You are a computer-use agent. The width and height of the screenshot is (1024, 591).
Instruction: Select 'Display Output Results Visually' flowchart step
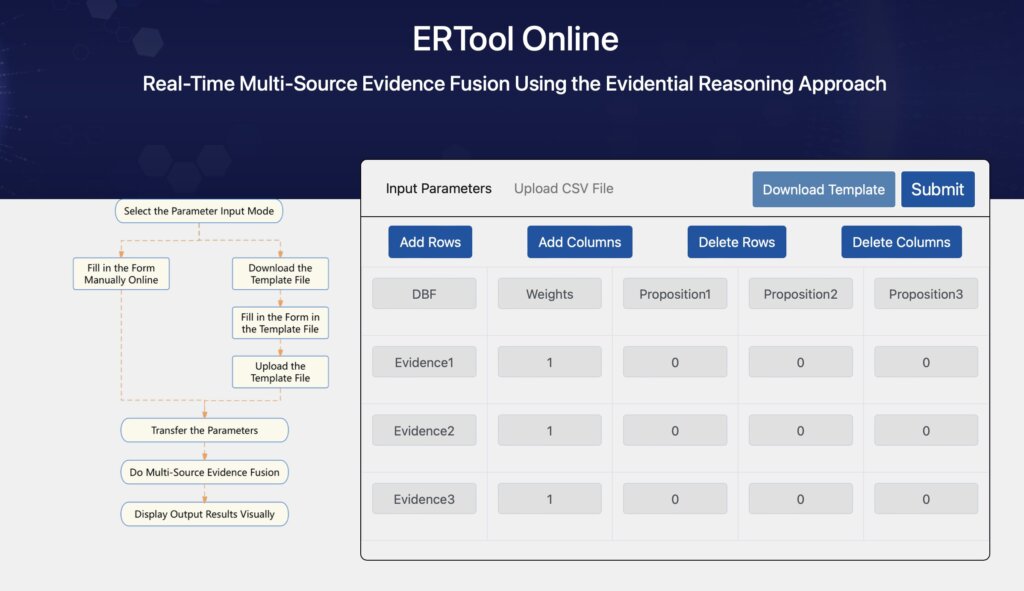point(204,514)
